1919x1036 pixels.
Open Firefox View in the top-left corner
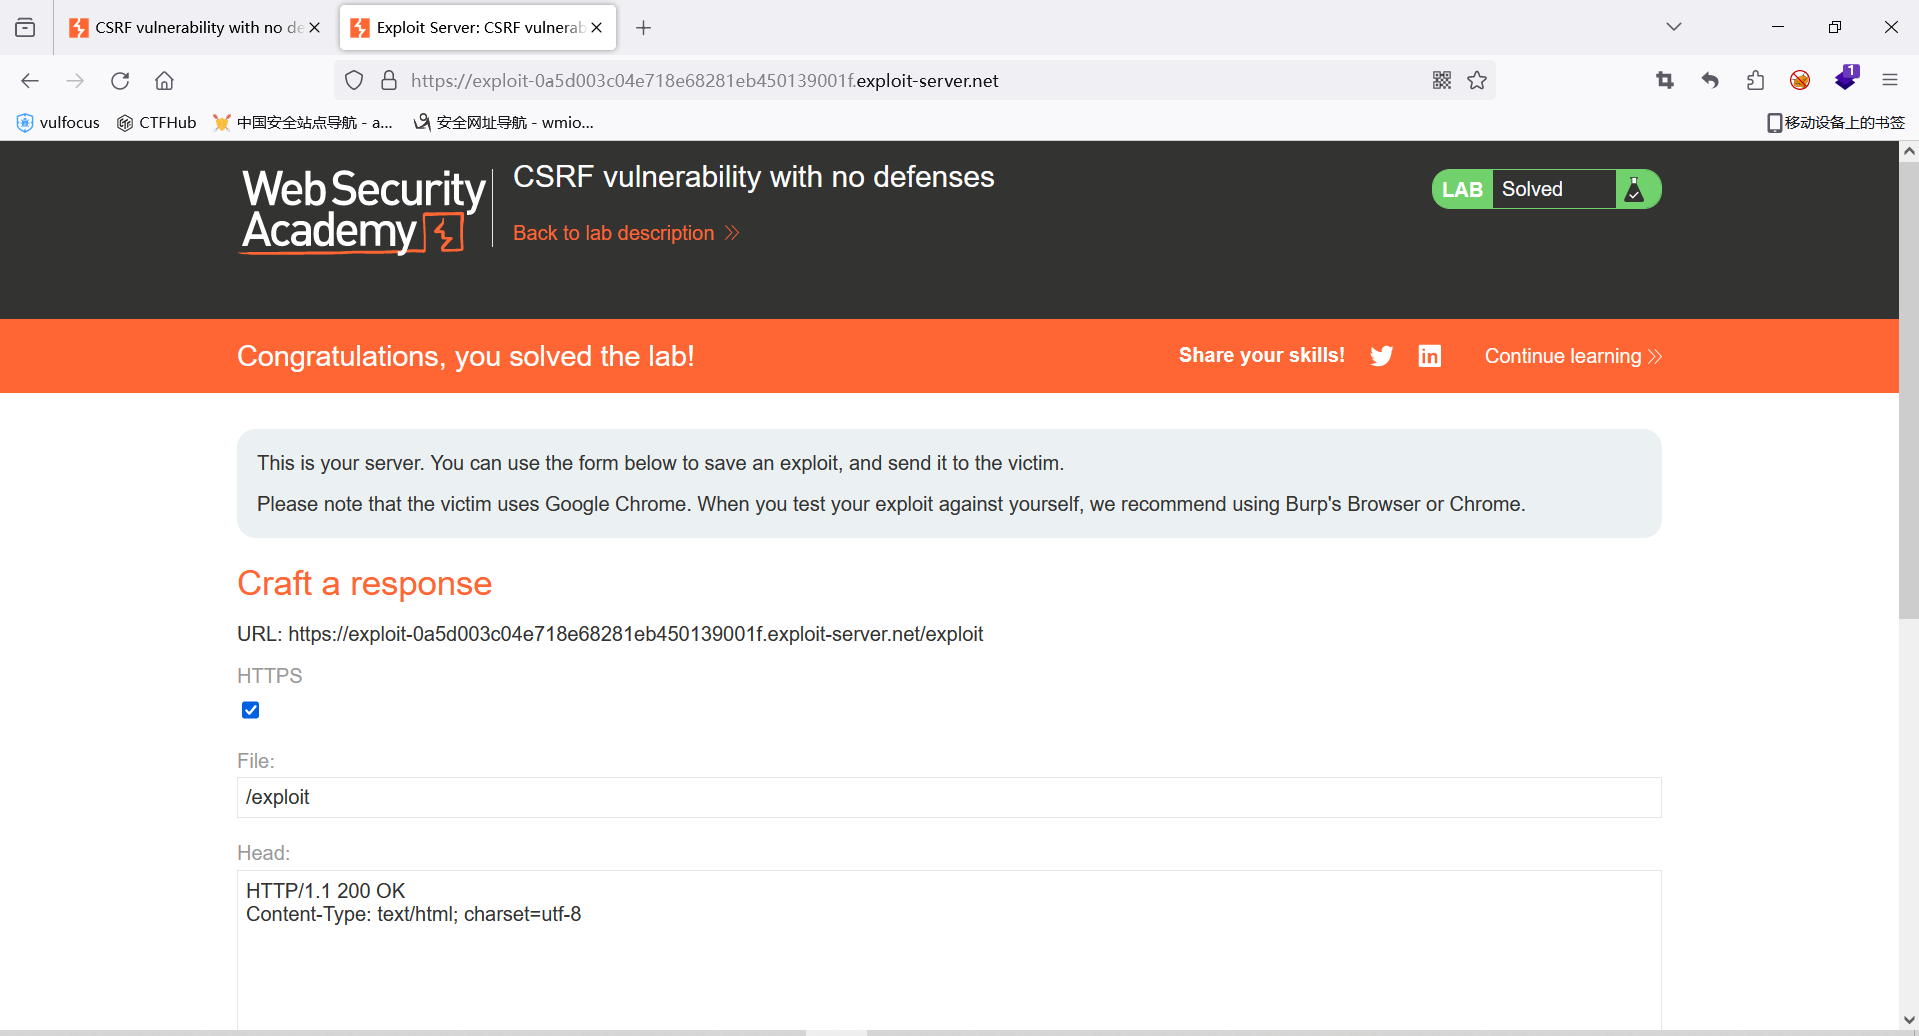click(x=25, y=27)
